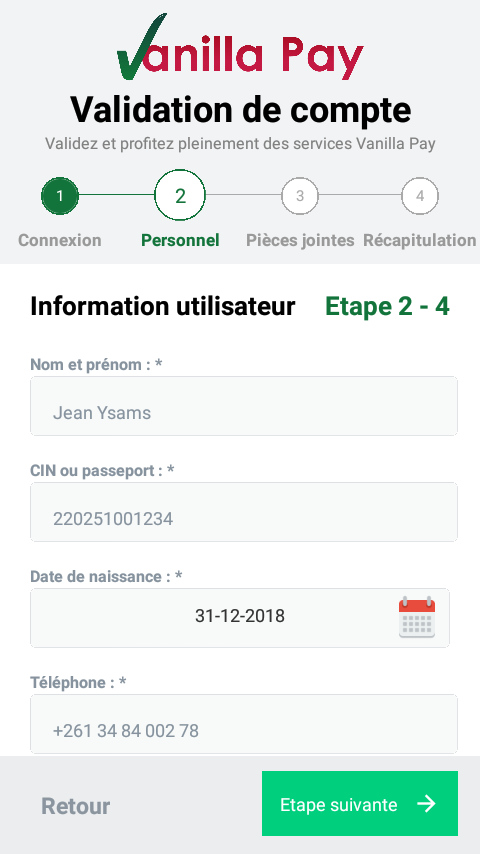The width and height of the screenshot is (480, 854).
Task: Click the Information utilisateur heading
Action: (162, 307)
